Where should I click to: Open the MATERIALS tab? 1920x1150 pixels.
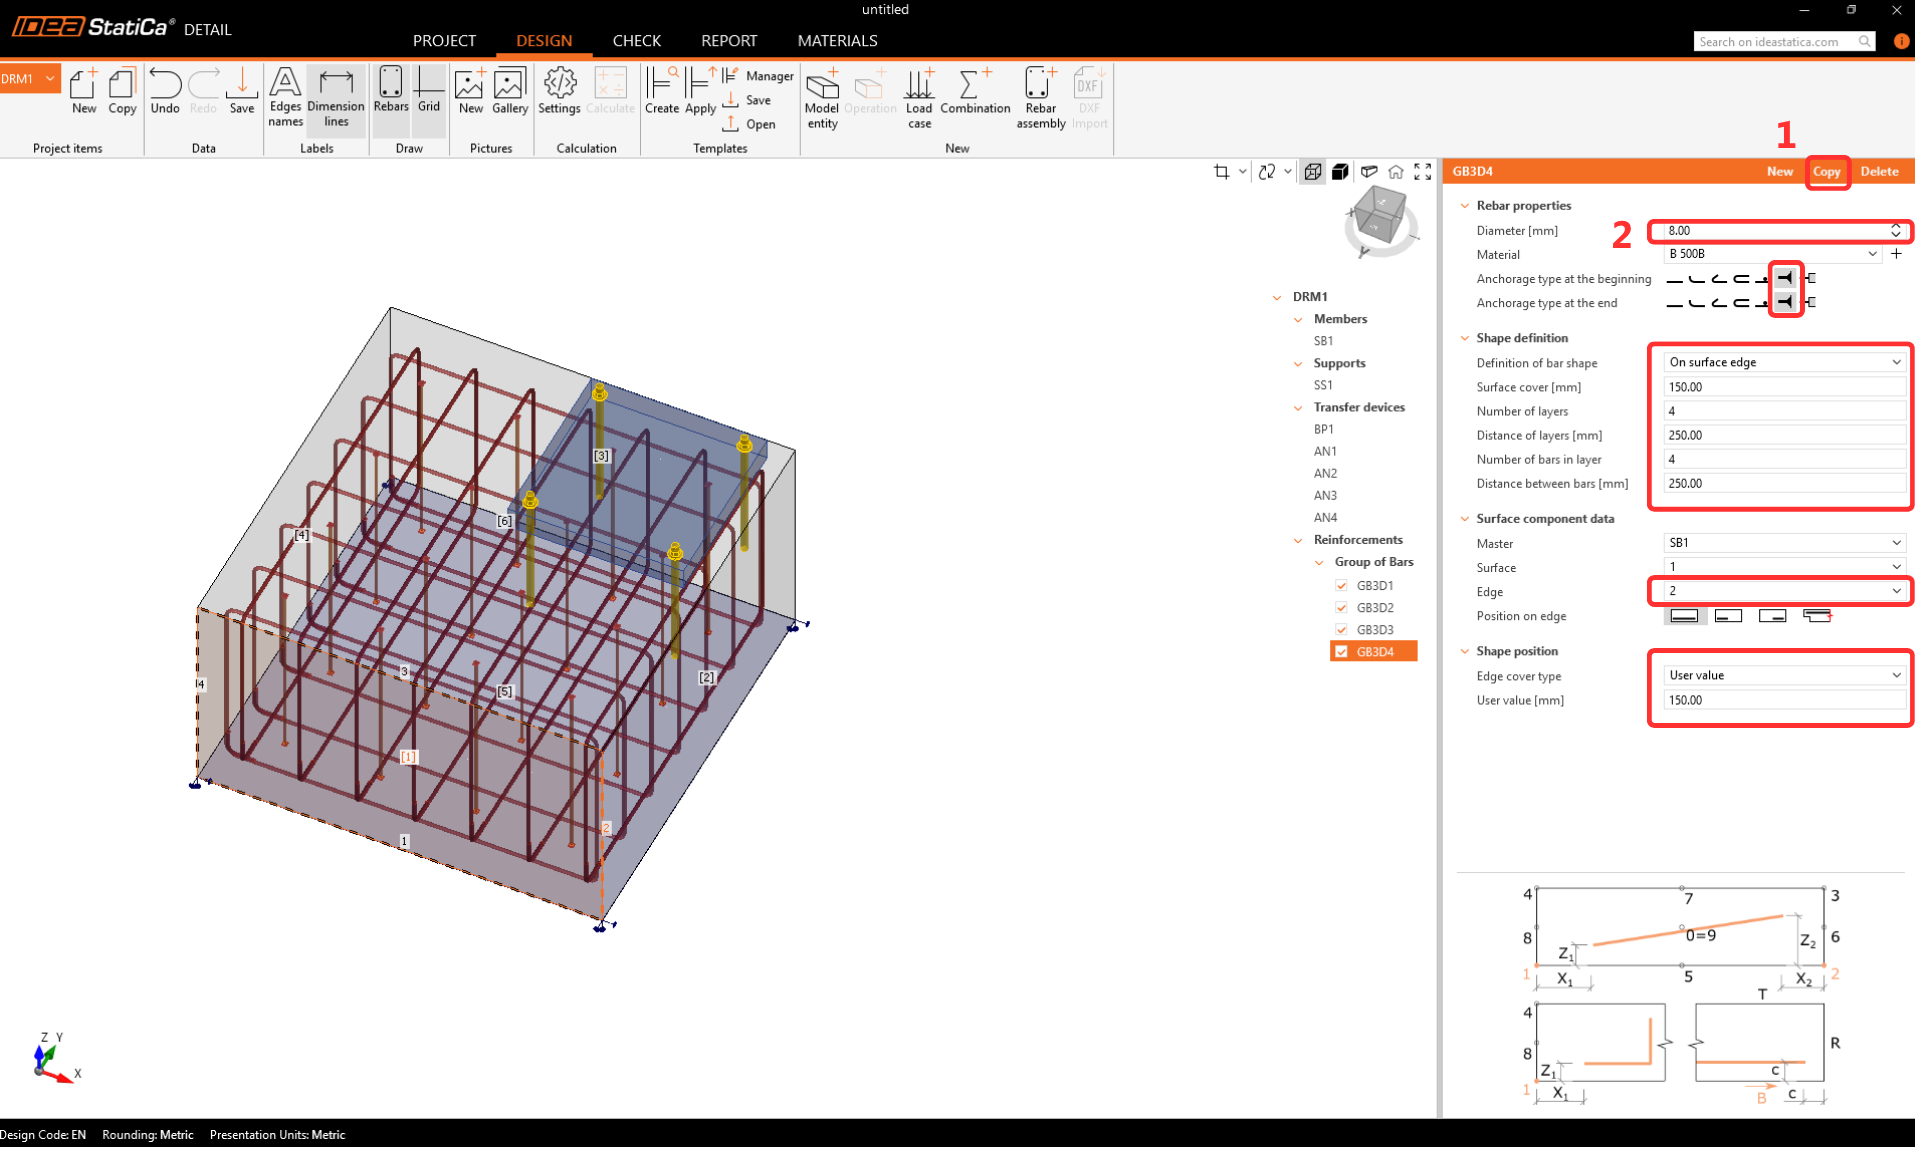[837, 41]
